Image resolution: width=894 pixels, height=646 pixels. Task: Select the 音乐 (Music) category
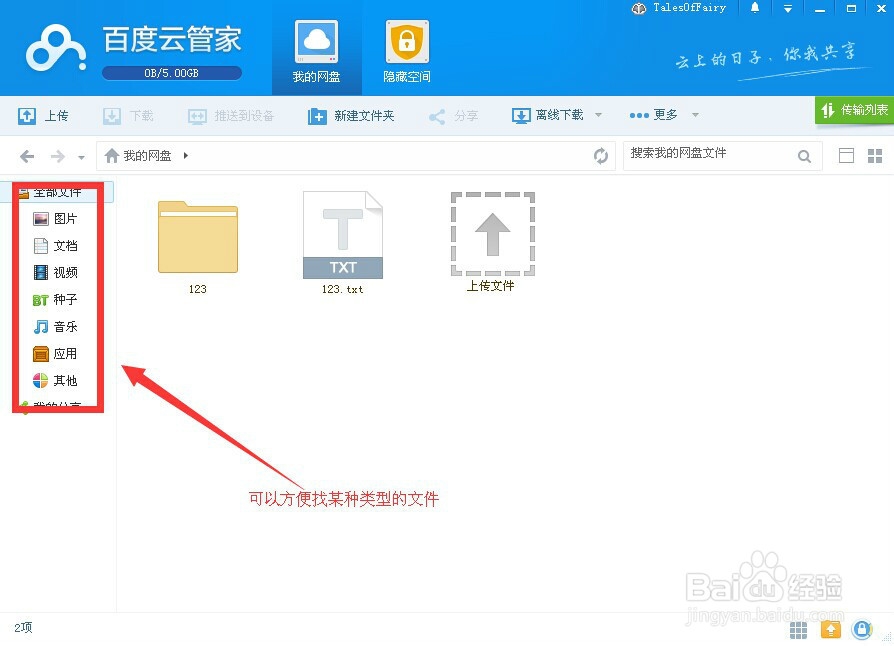[x=66, y=326]
